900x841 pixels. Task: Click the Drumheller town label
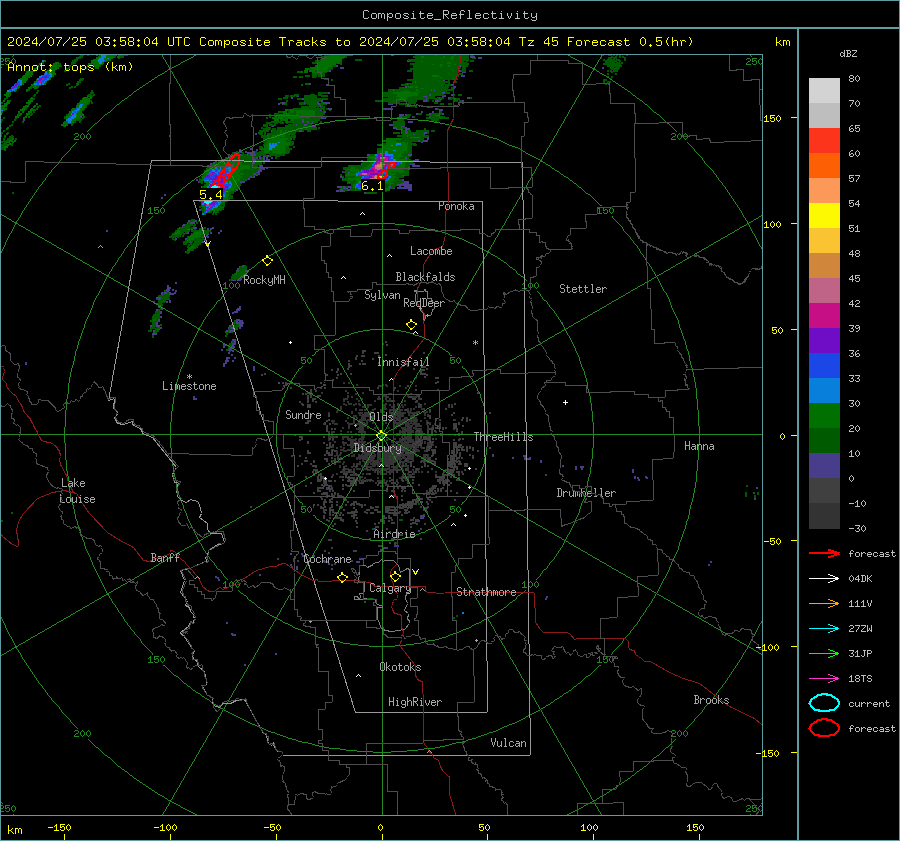point(586,493)
